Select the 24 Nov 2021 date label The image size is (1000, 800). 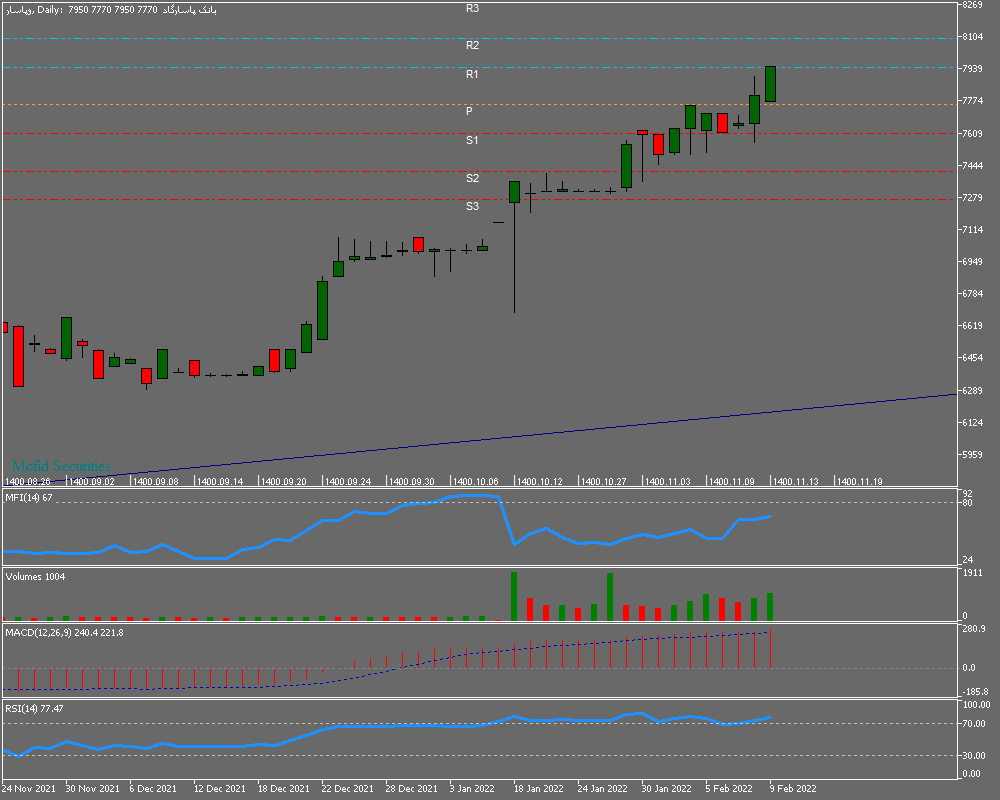28,789
